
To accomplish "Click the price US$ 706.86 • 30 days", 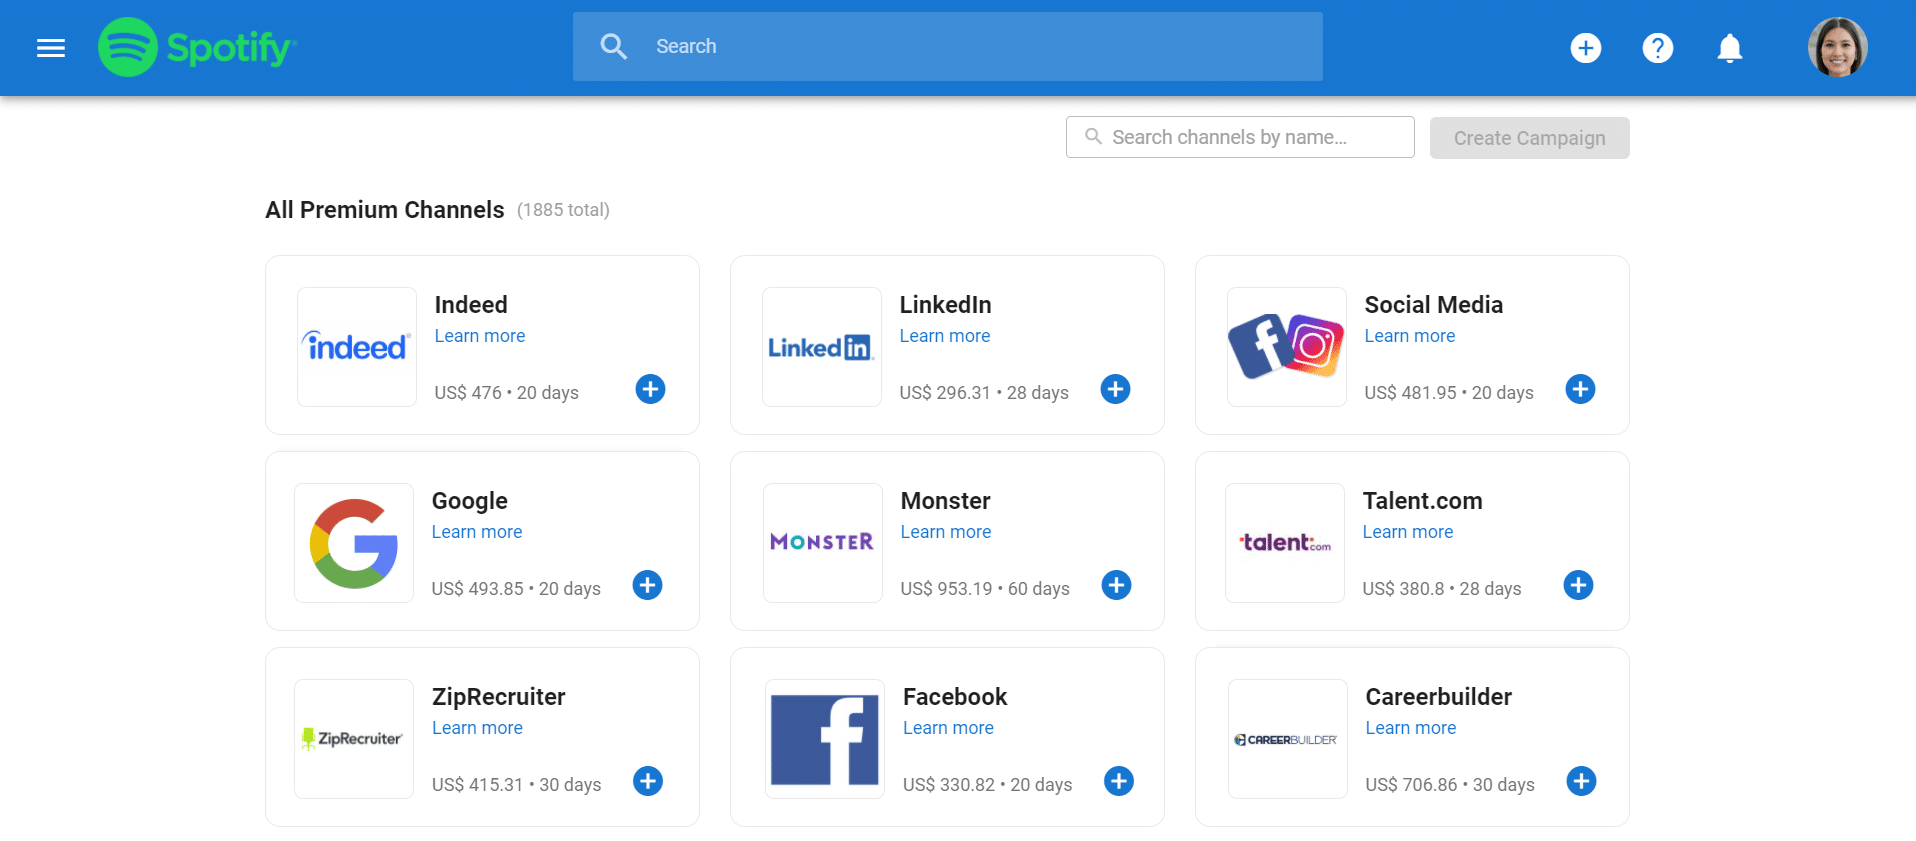I will tap(1450, 785).
